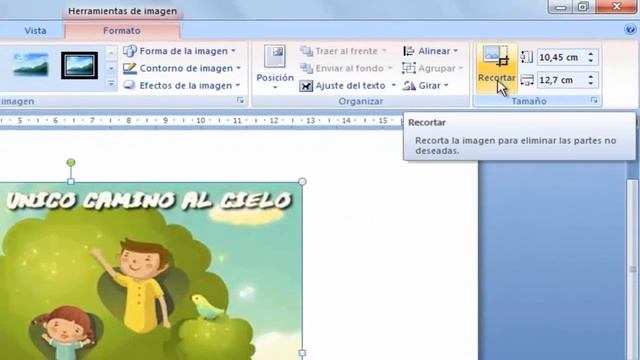Open Efectos de la imagen menu
This screenshot has width=640, height=360.
[x=182, y=85]
